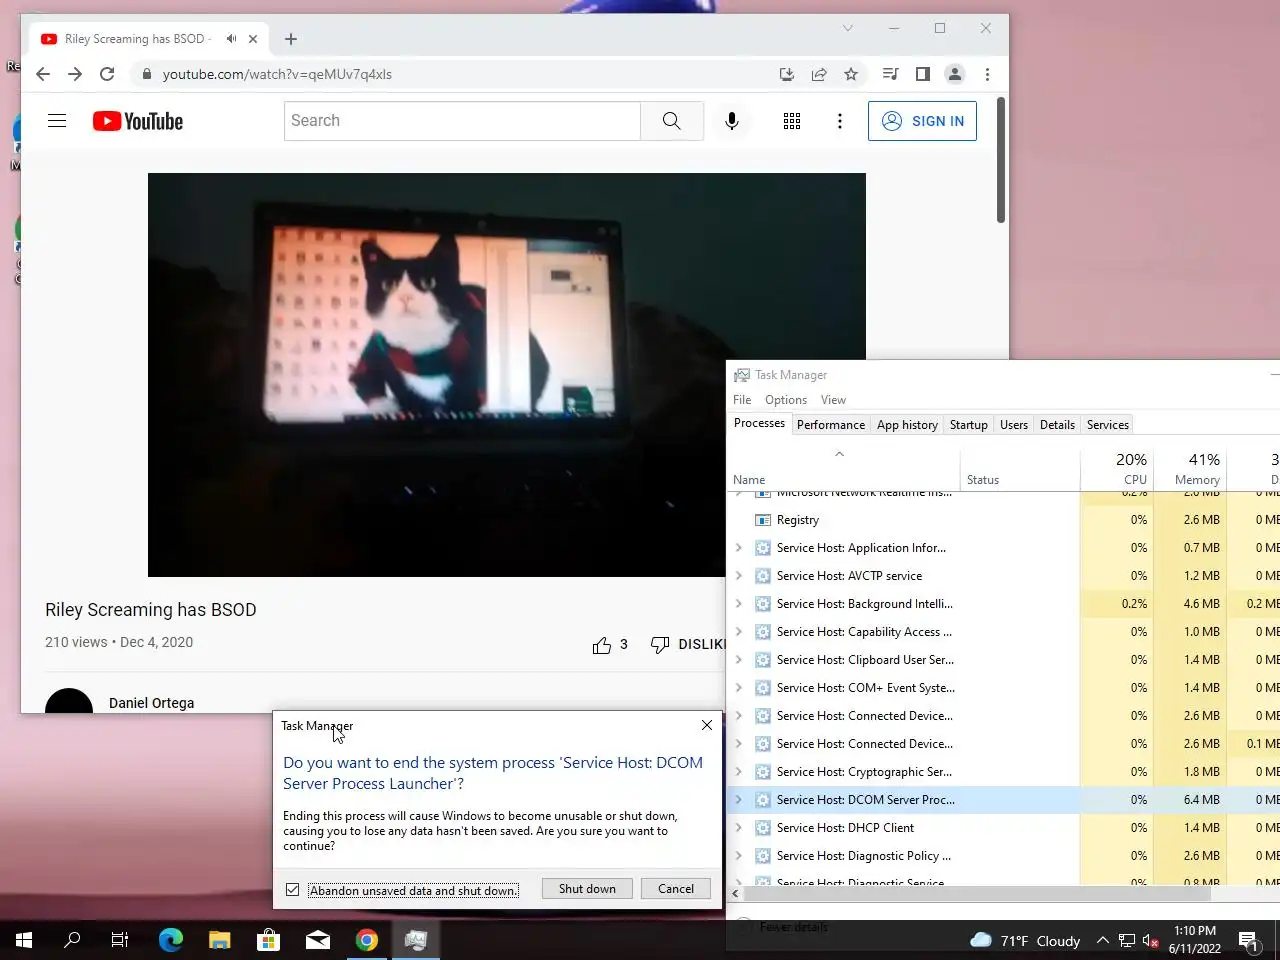Install app icon in the address bar

coord(787,74)
